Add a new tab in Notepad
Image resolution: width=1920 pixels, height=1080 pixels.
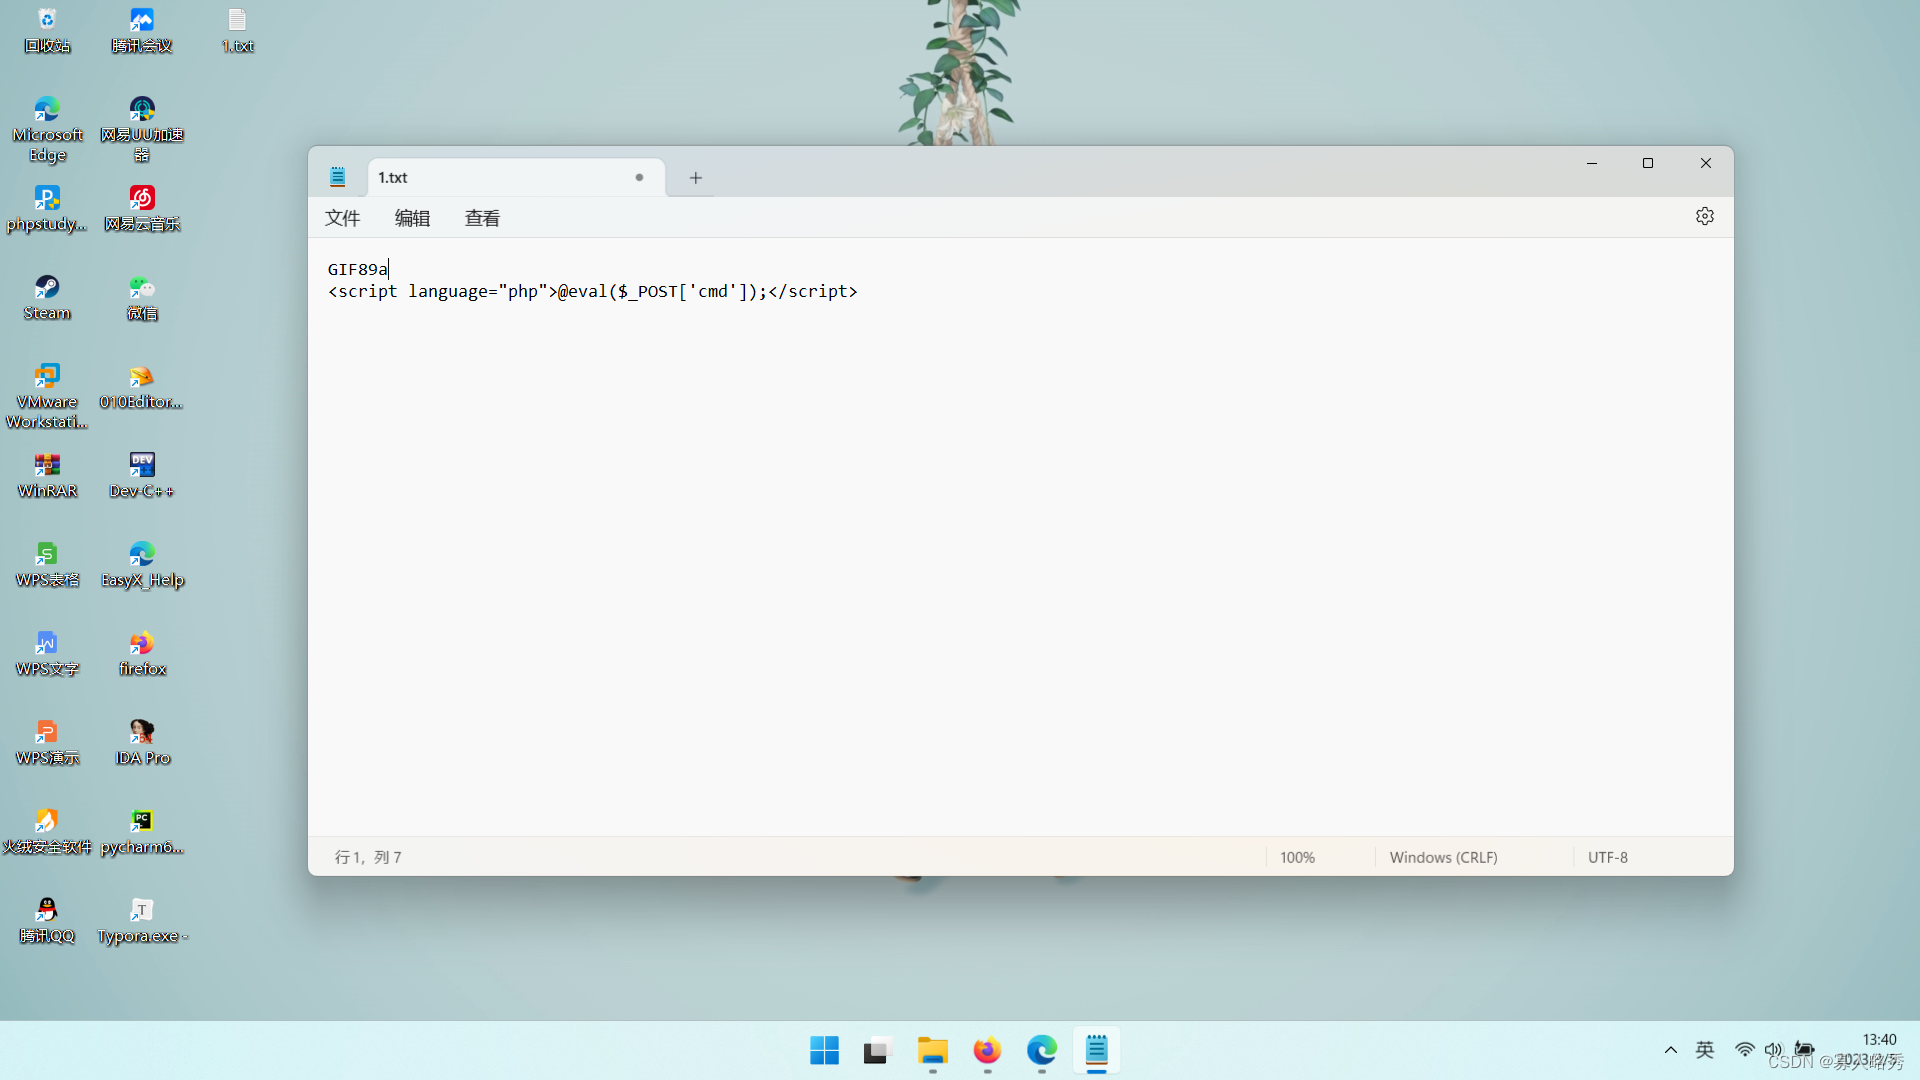(696, 178)
